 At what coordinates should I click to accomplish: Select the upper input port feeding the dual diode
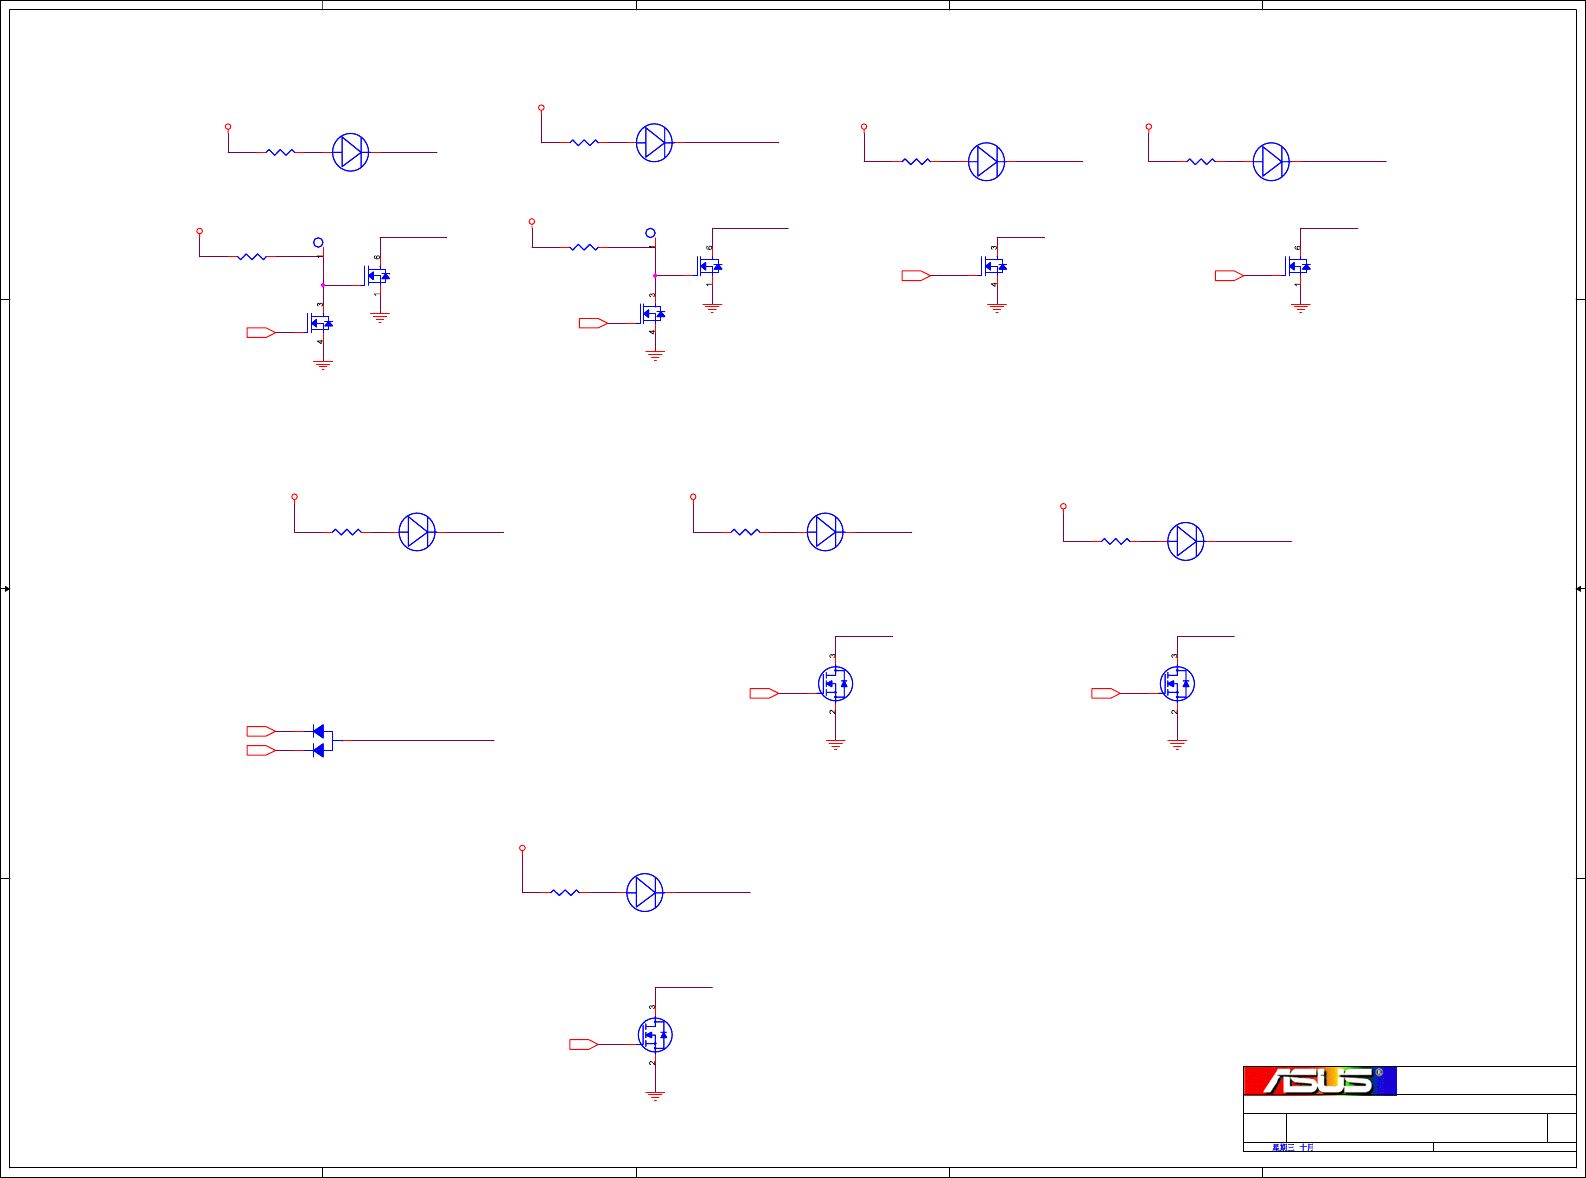click(262, 732)
